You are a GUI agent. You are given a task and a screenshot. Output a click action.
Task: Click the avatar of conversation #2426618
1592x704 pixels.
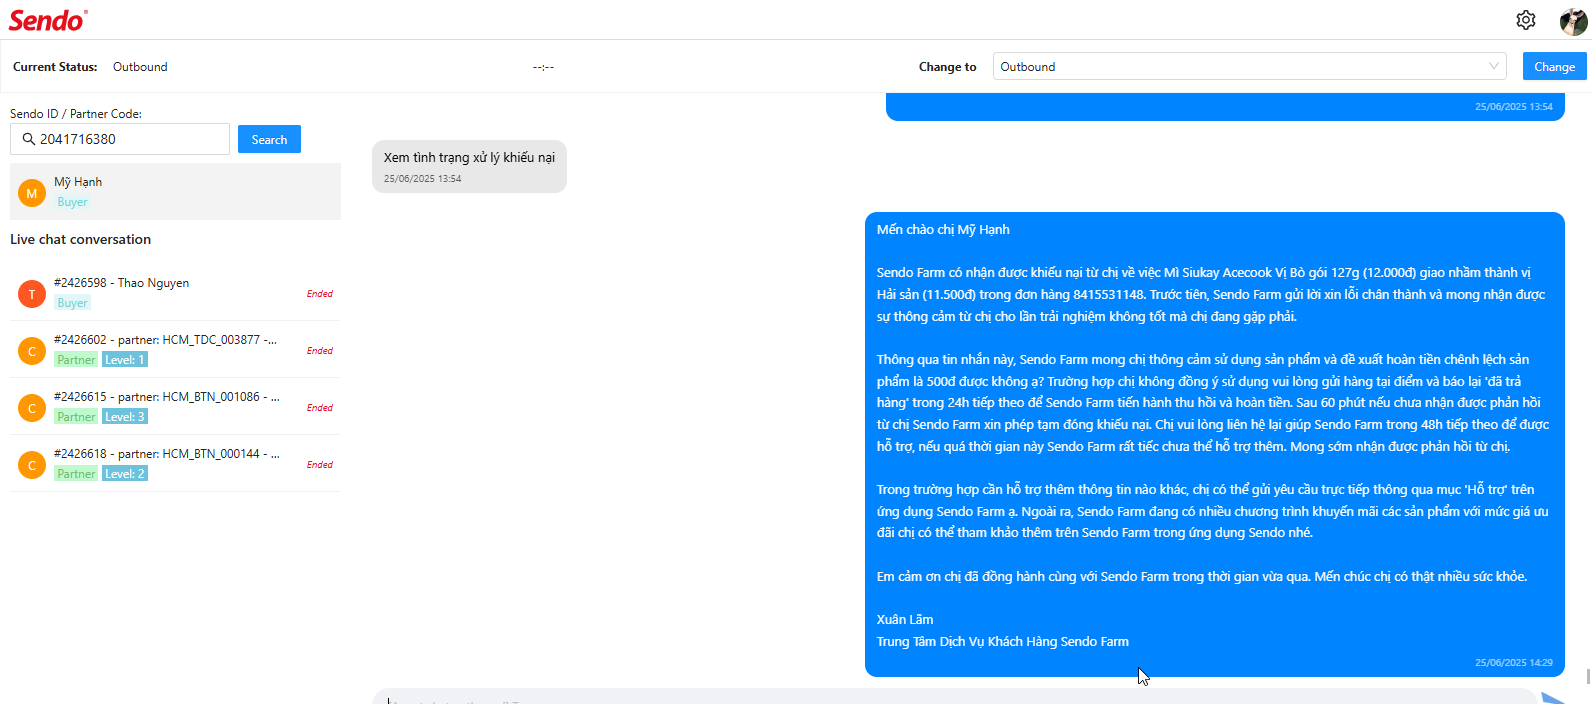click(32, 465)
